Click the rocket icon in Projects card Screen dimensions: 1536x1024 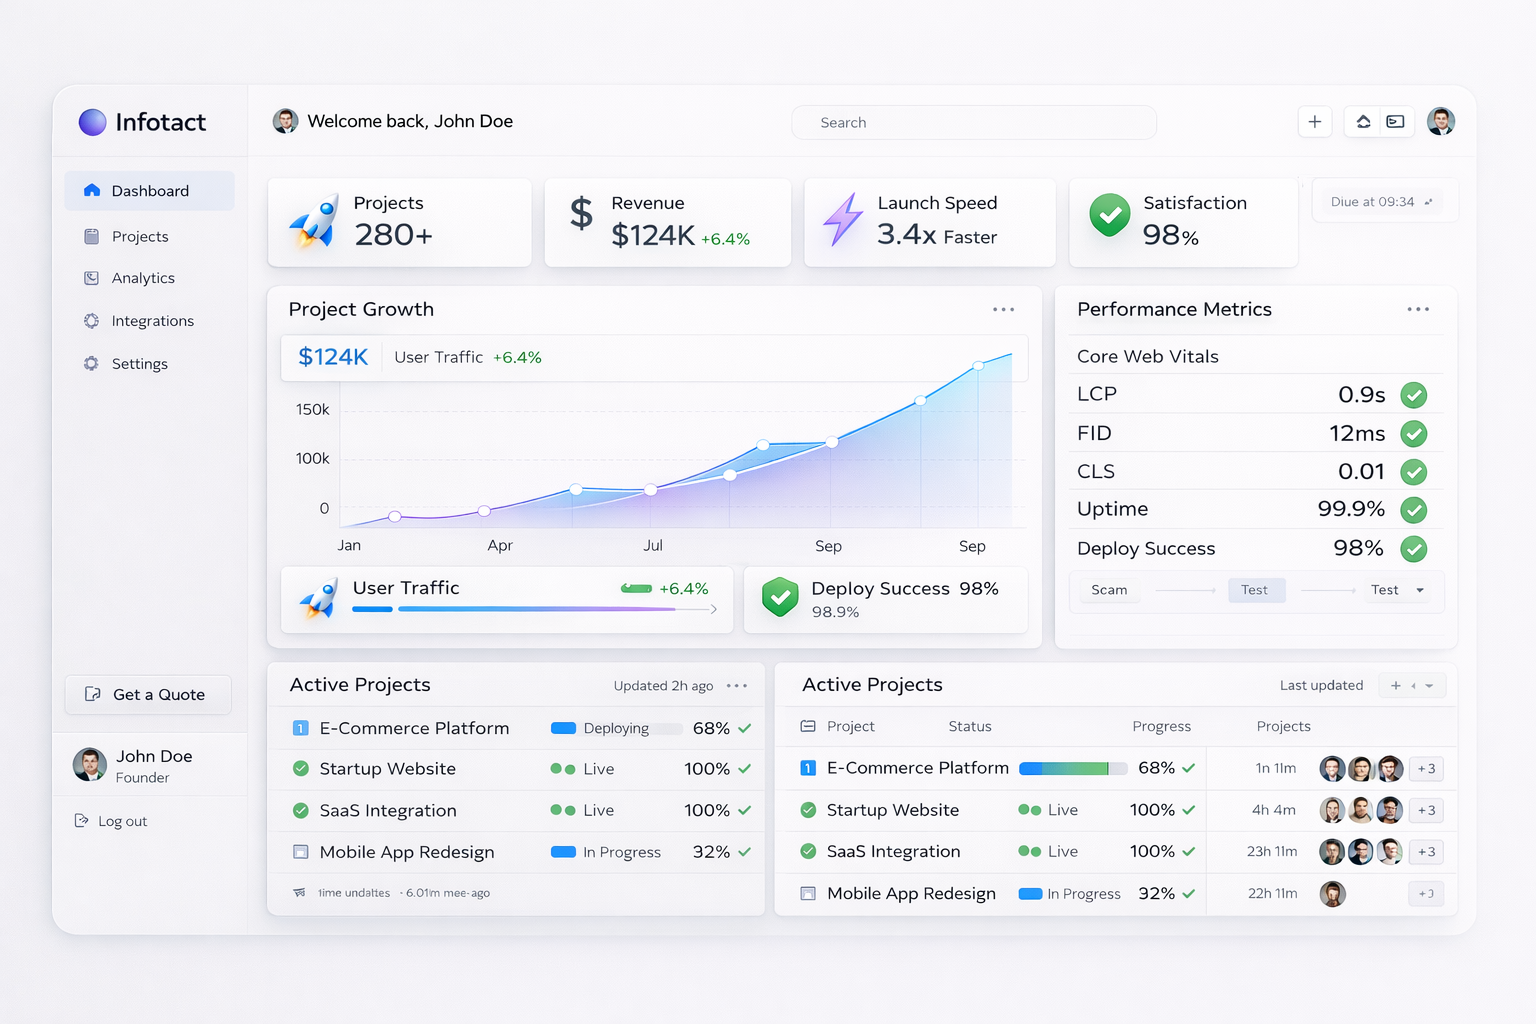coord(314,223)
